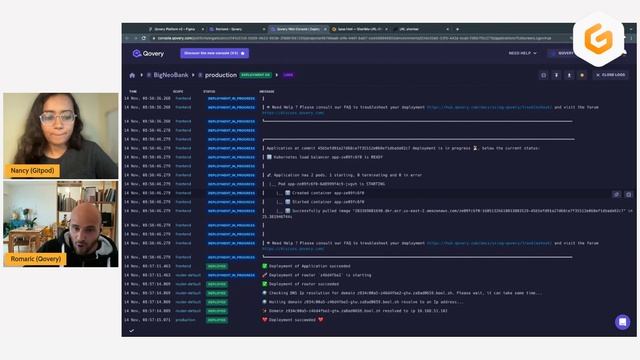Click production scope in last log row
The image size is (640, 360).
(185, 320)
